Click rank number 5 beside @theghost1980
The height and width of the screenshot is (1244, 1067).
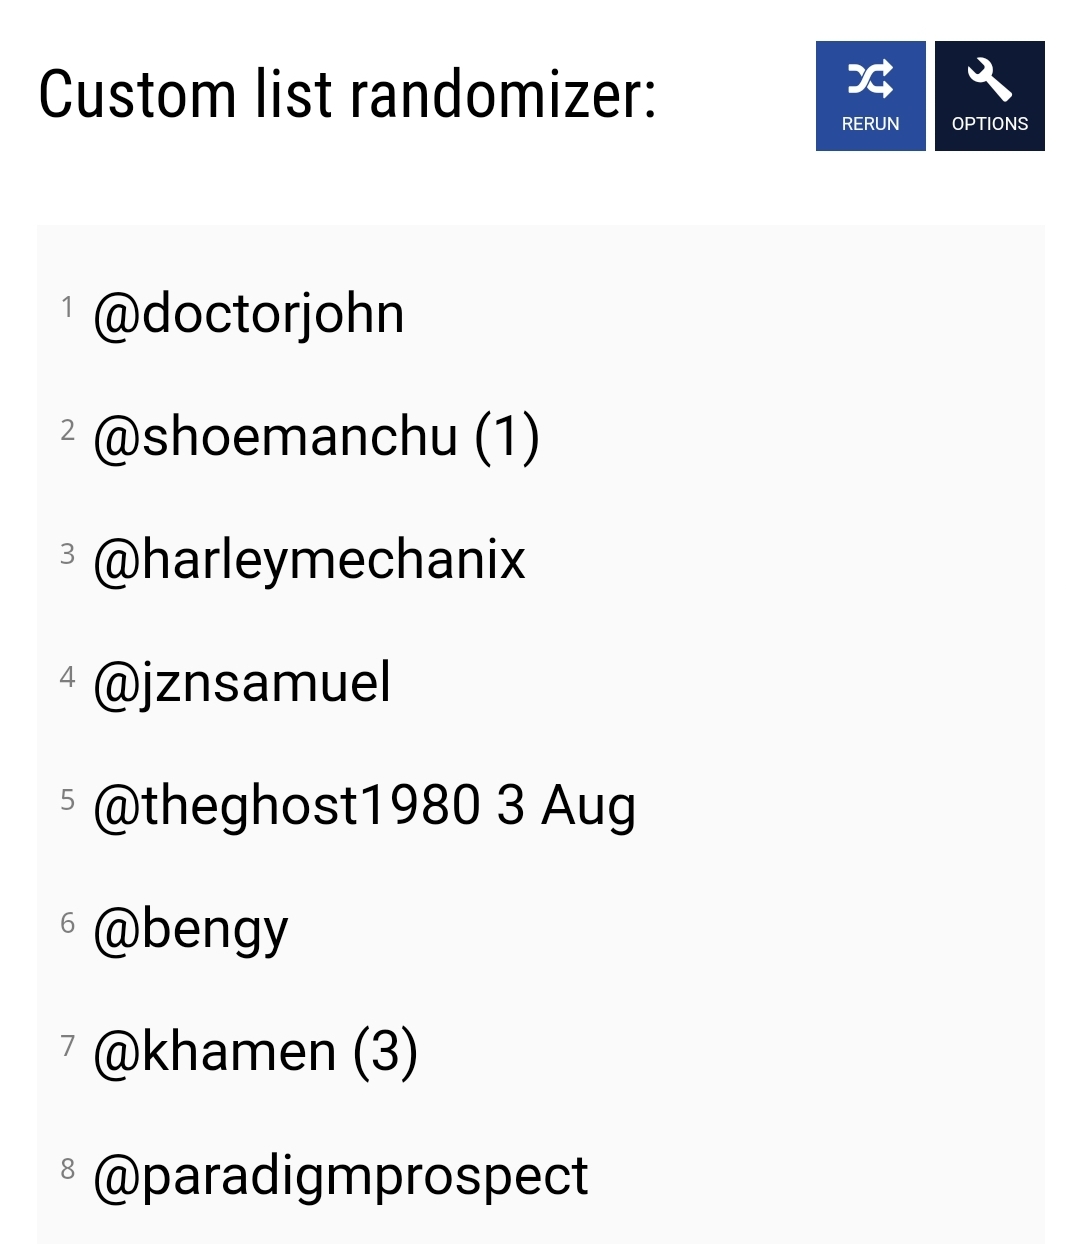(x=67, y=800)
